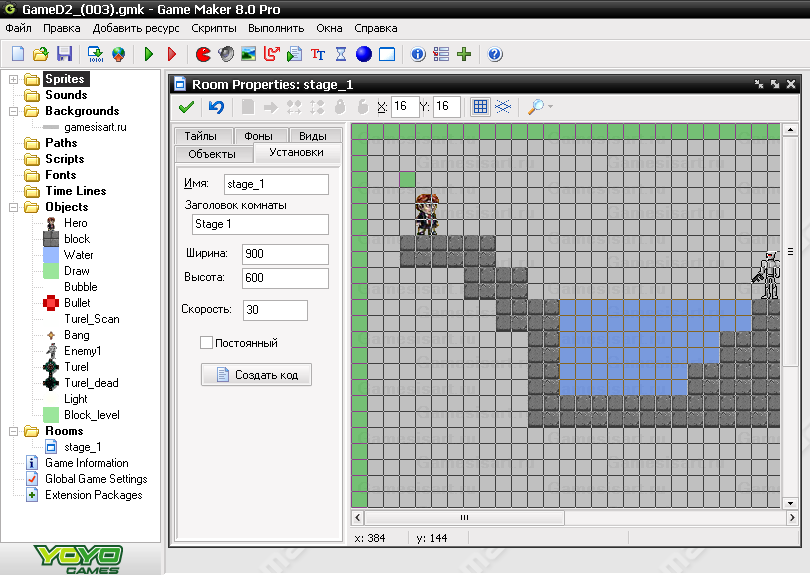Toggle isometric grid in room editor

[503, 106]
